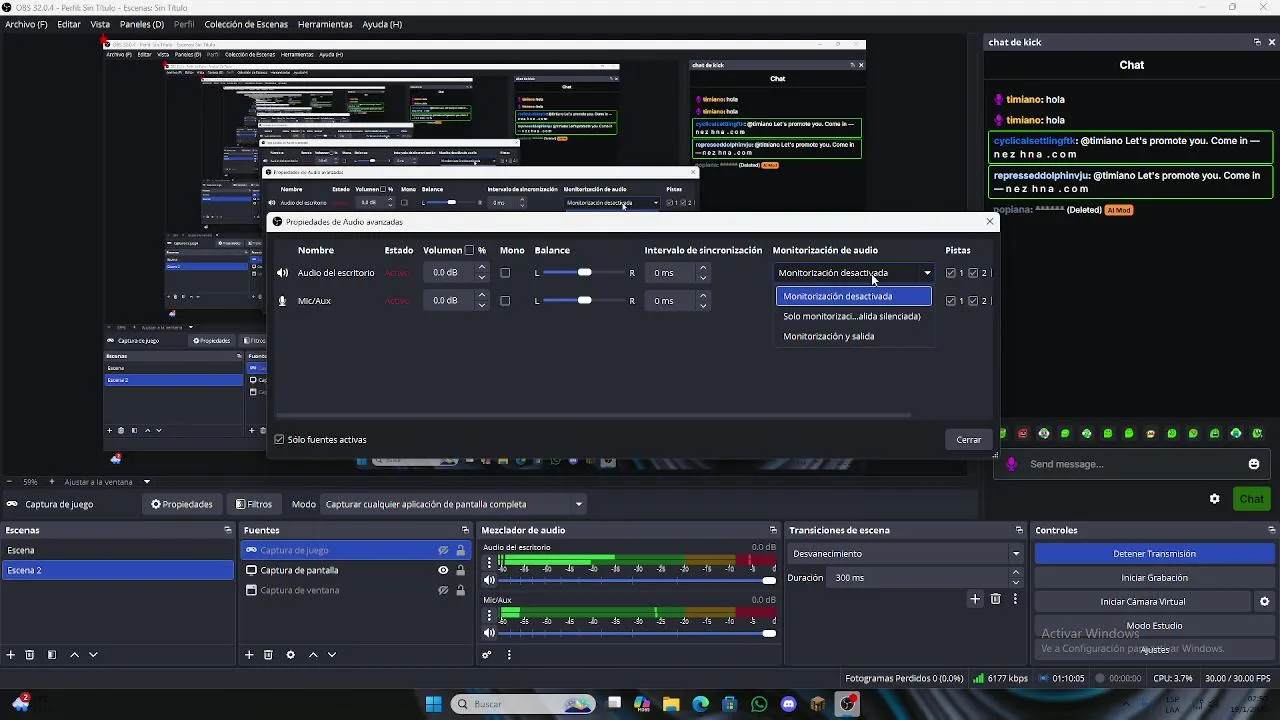Toggle the Volumen percent checkbox

tap(469, 250)
